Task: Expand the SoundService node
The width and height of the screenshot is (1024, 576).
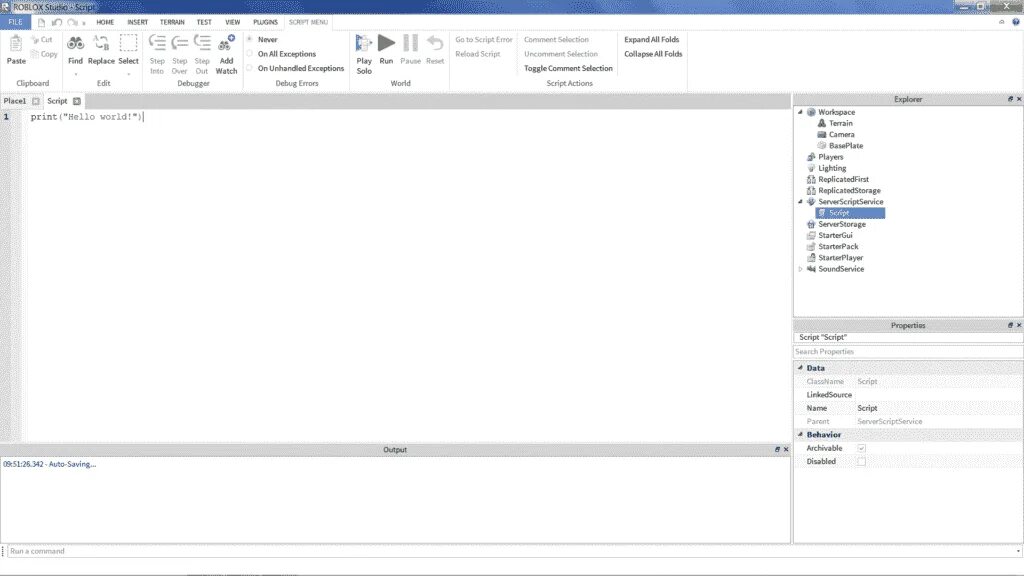Action: (x=801, y=268)
